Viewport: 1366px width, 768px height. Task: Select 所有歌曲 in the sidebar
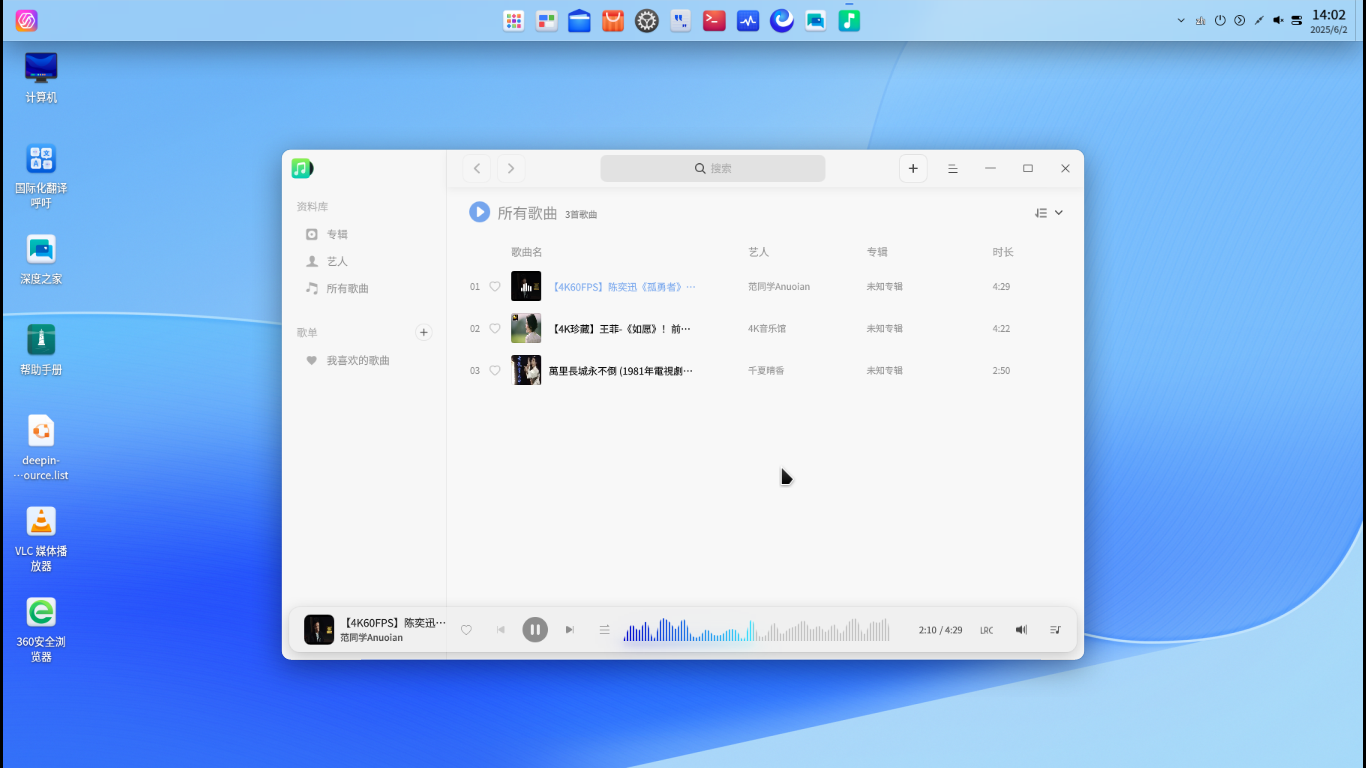point(366,288)
